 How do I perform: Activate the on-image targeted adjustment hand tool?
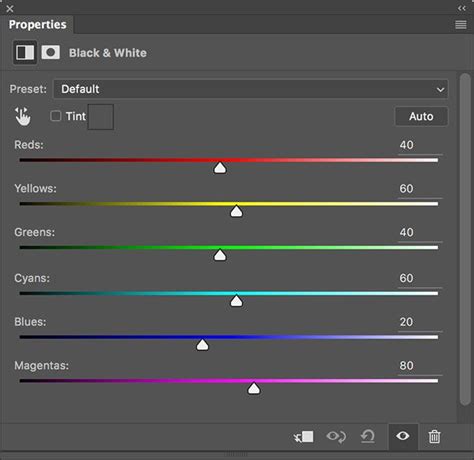22,116
